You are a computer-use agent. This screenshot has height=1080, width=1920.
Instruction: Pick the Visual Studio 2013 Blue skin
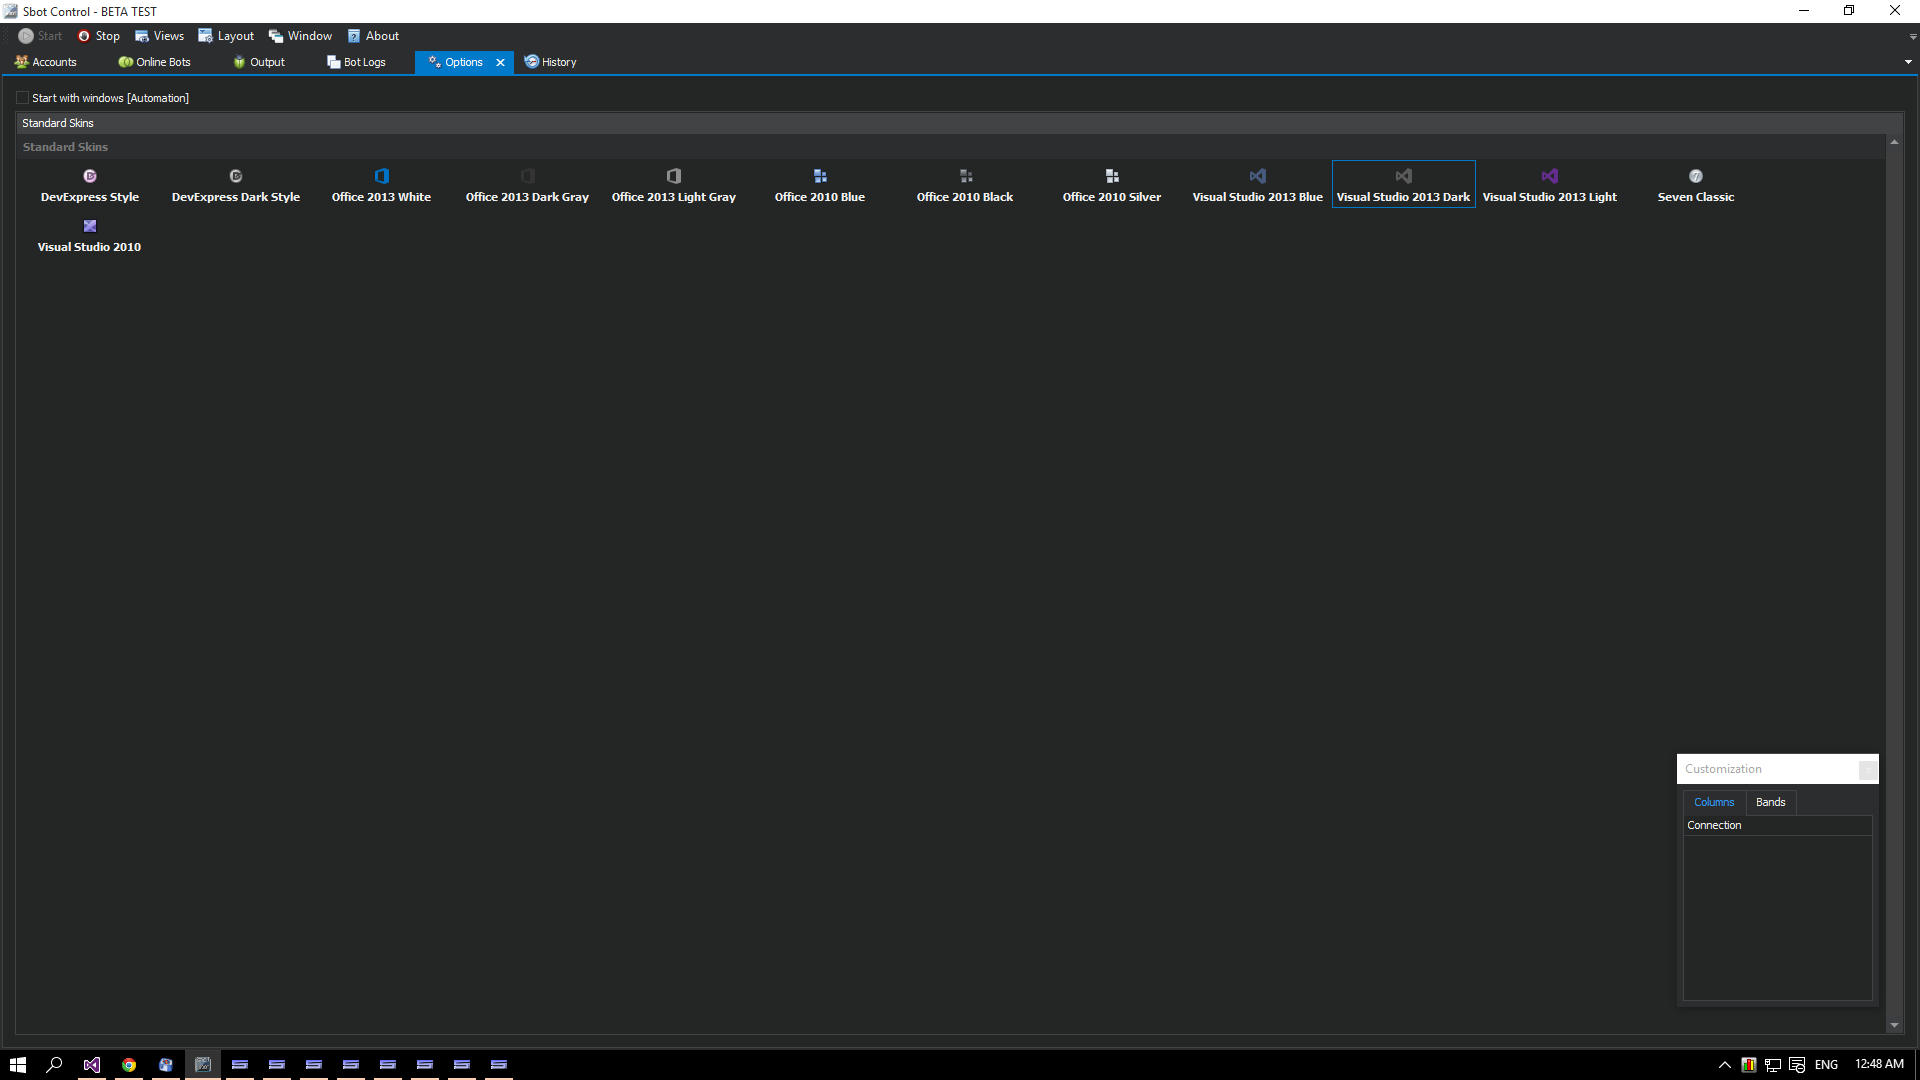[1257, 186]
